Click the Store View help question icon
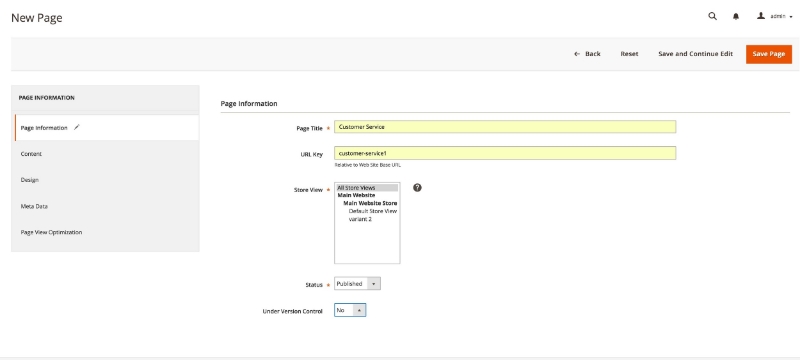The height and width of the screenshot is (360, 800). pyautogui.click(x=417, y=188)
